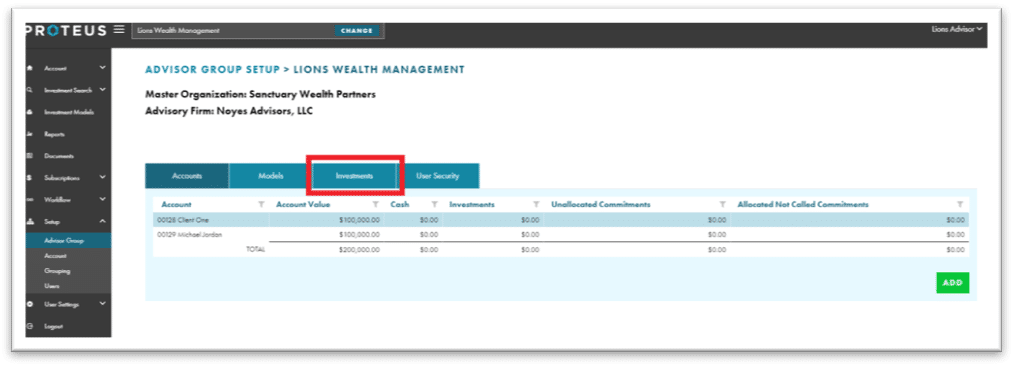1013x366 pixels.
Task: Click filter icon on Allocated Not Called Commitments
Action: (960, 205)
